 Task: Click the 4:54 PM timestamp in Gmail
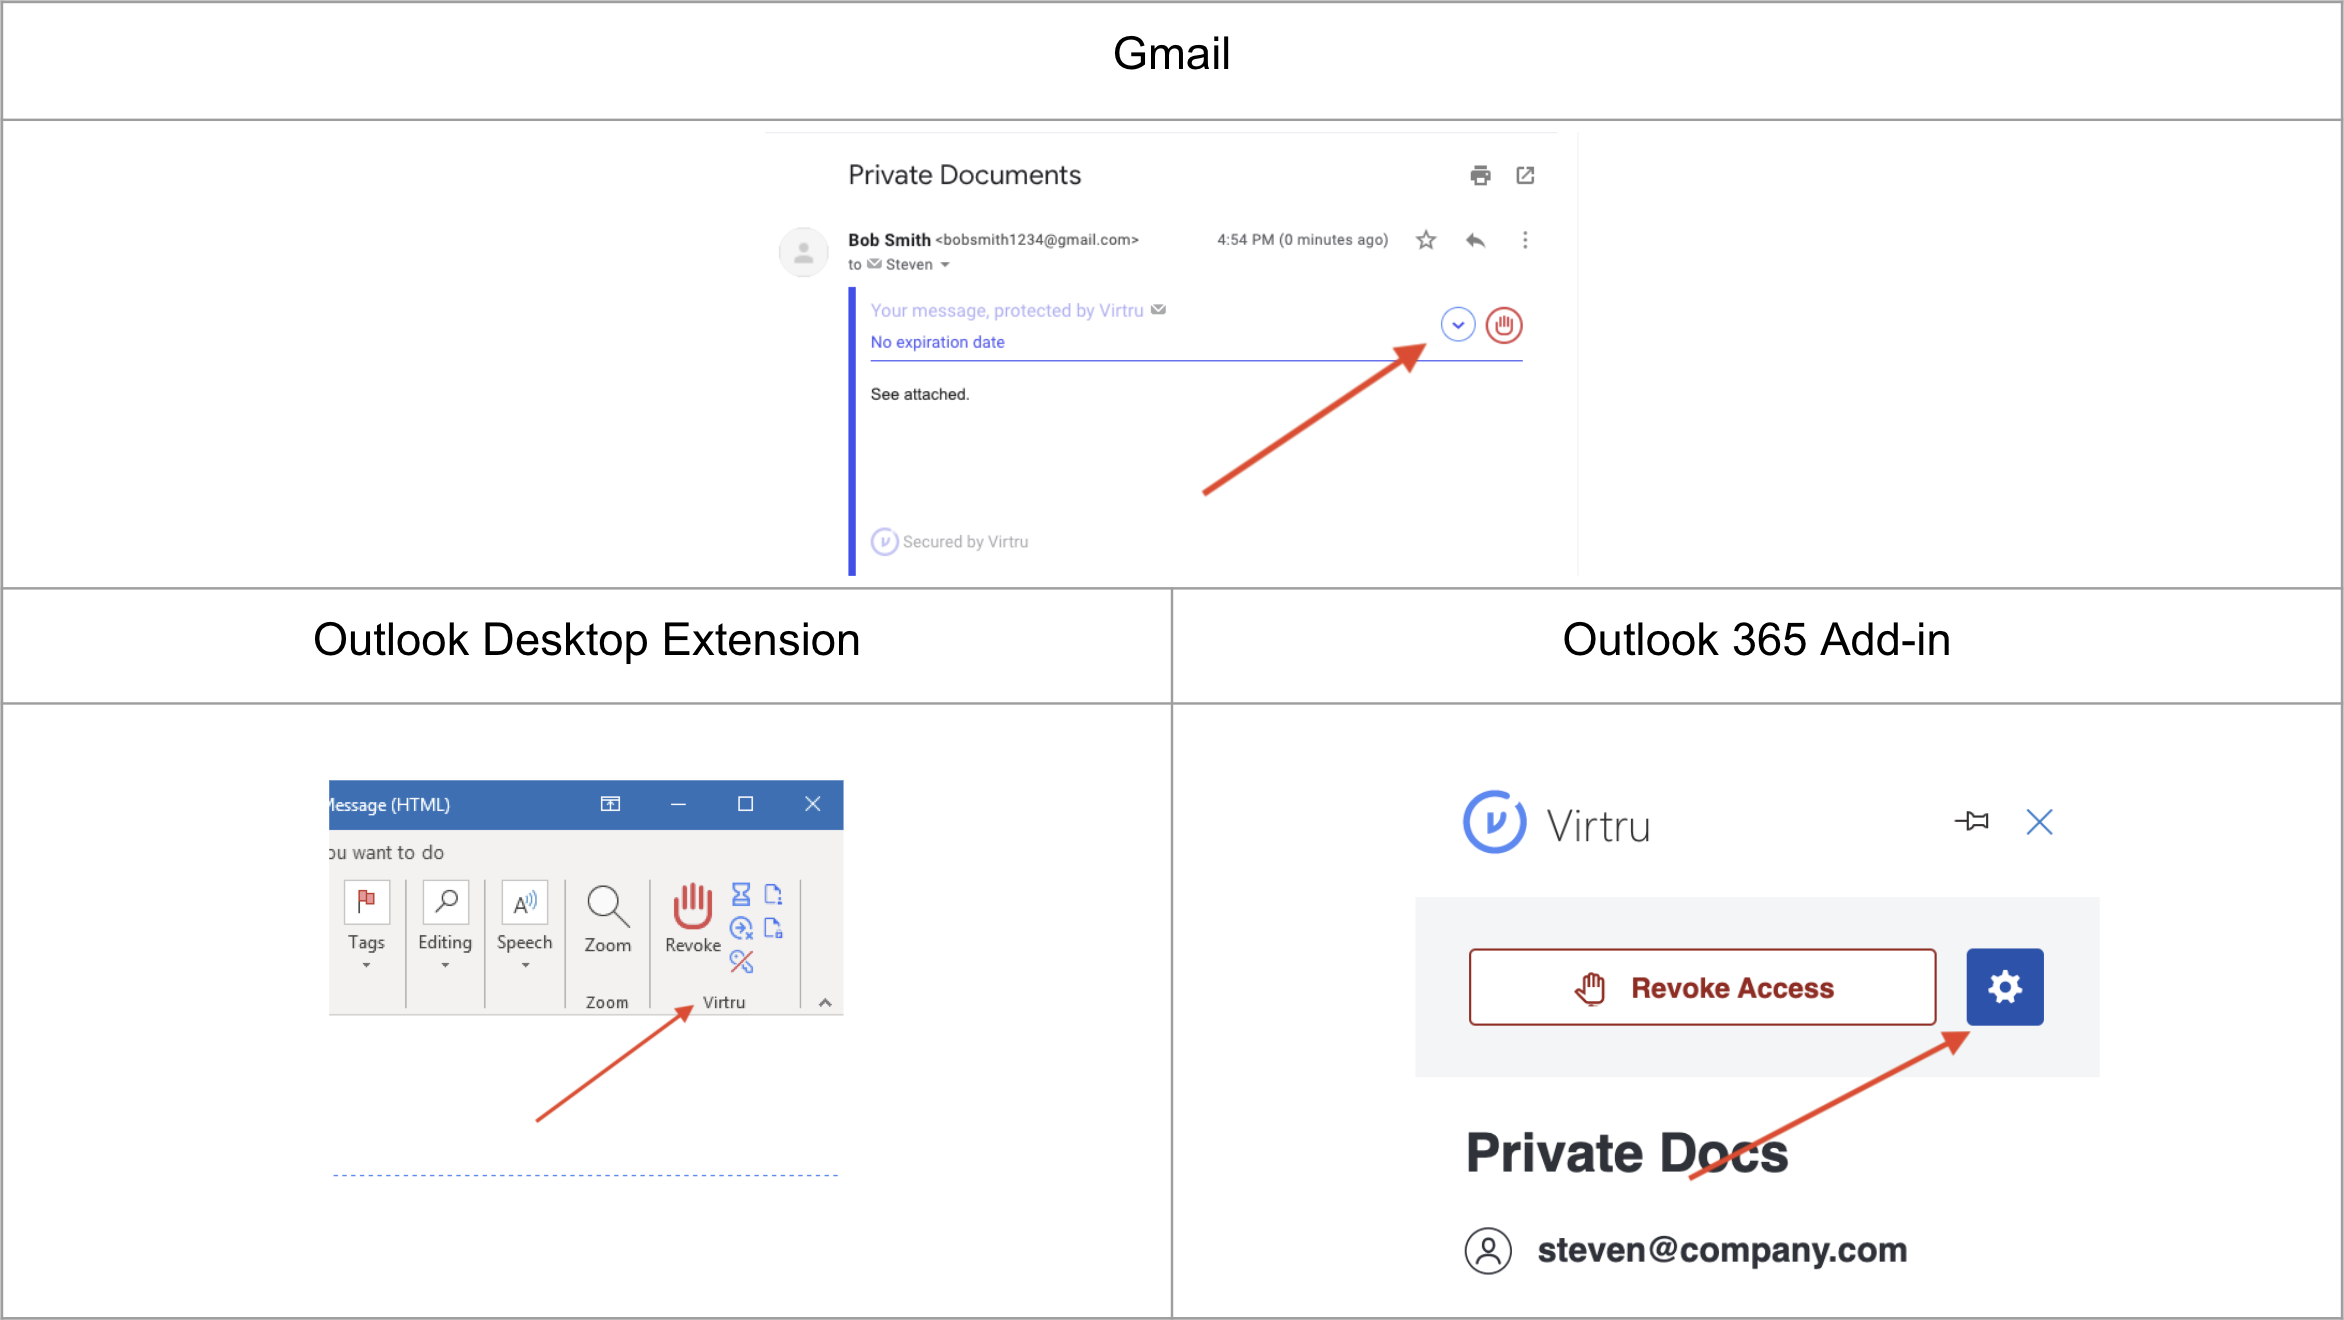(x=1302, y=240)
